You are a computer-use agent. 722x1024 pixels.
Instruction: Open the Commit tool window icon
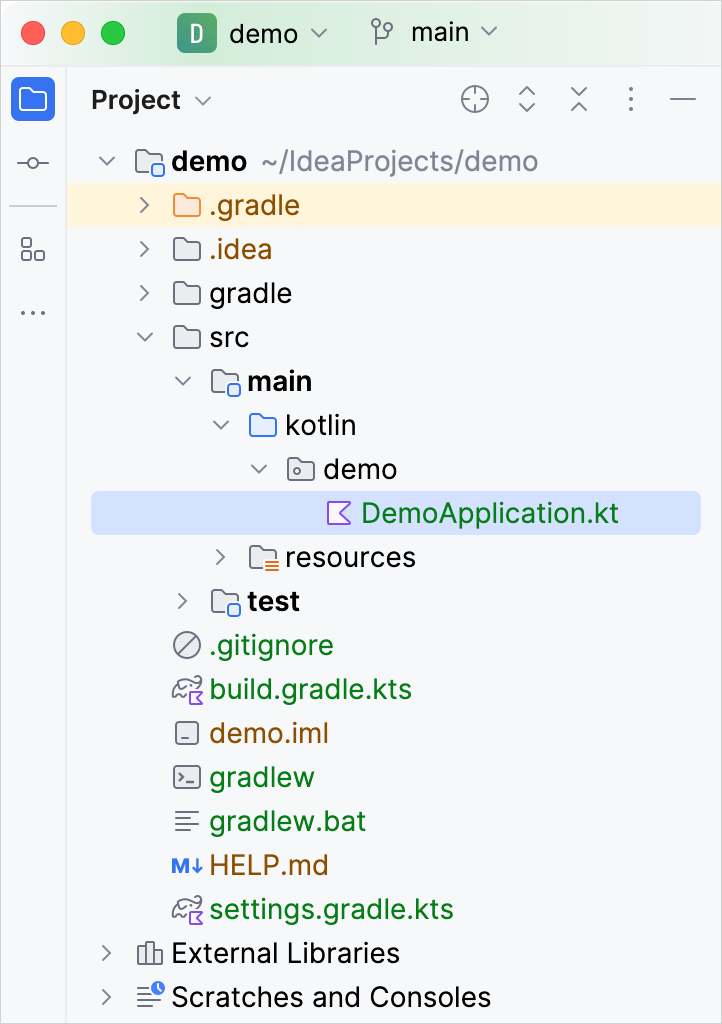(x=33, y=163)
